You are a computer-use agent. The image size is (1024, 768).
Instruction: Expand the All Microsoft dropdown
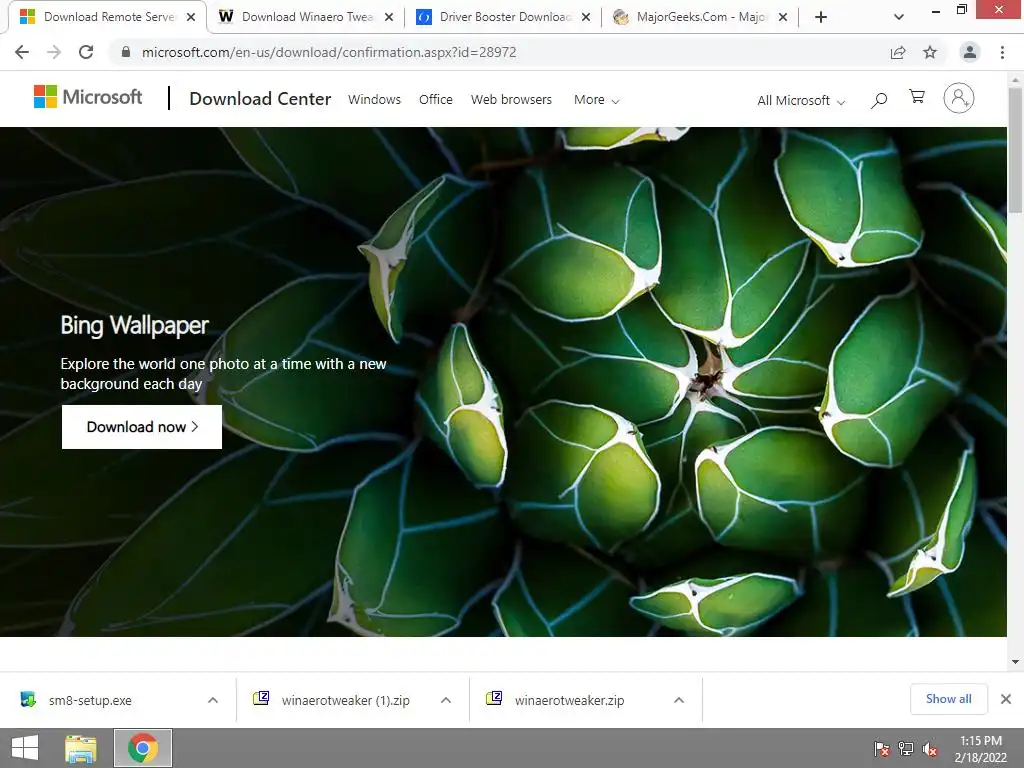pyautogui.click(x=801, y=101)
